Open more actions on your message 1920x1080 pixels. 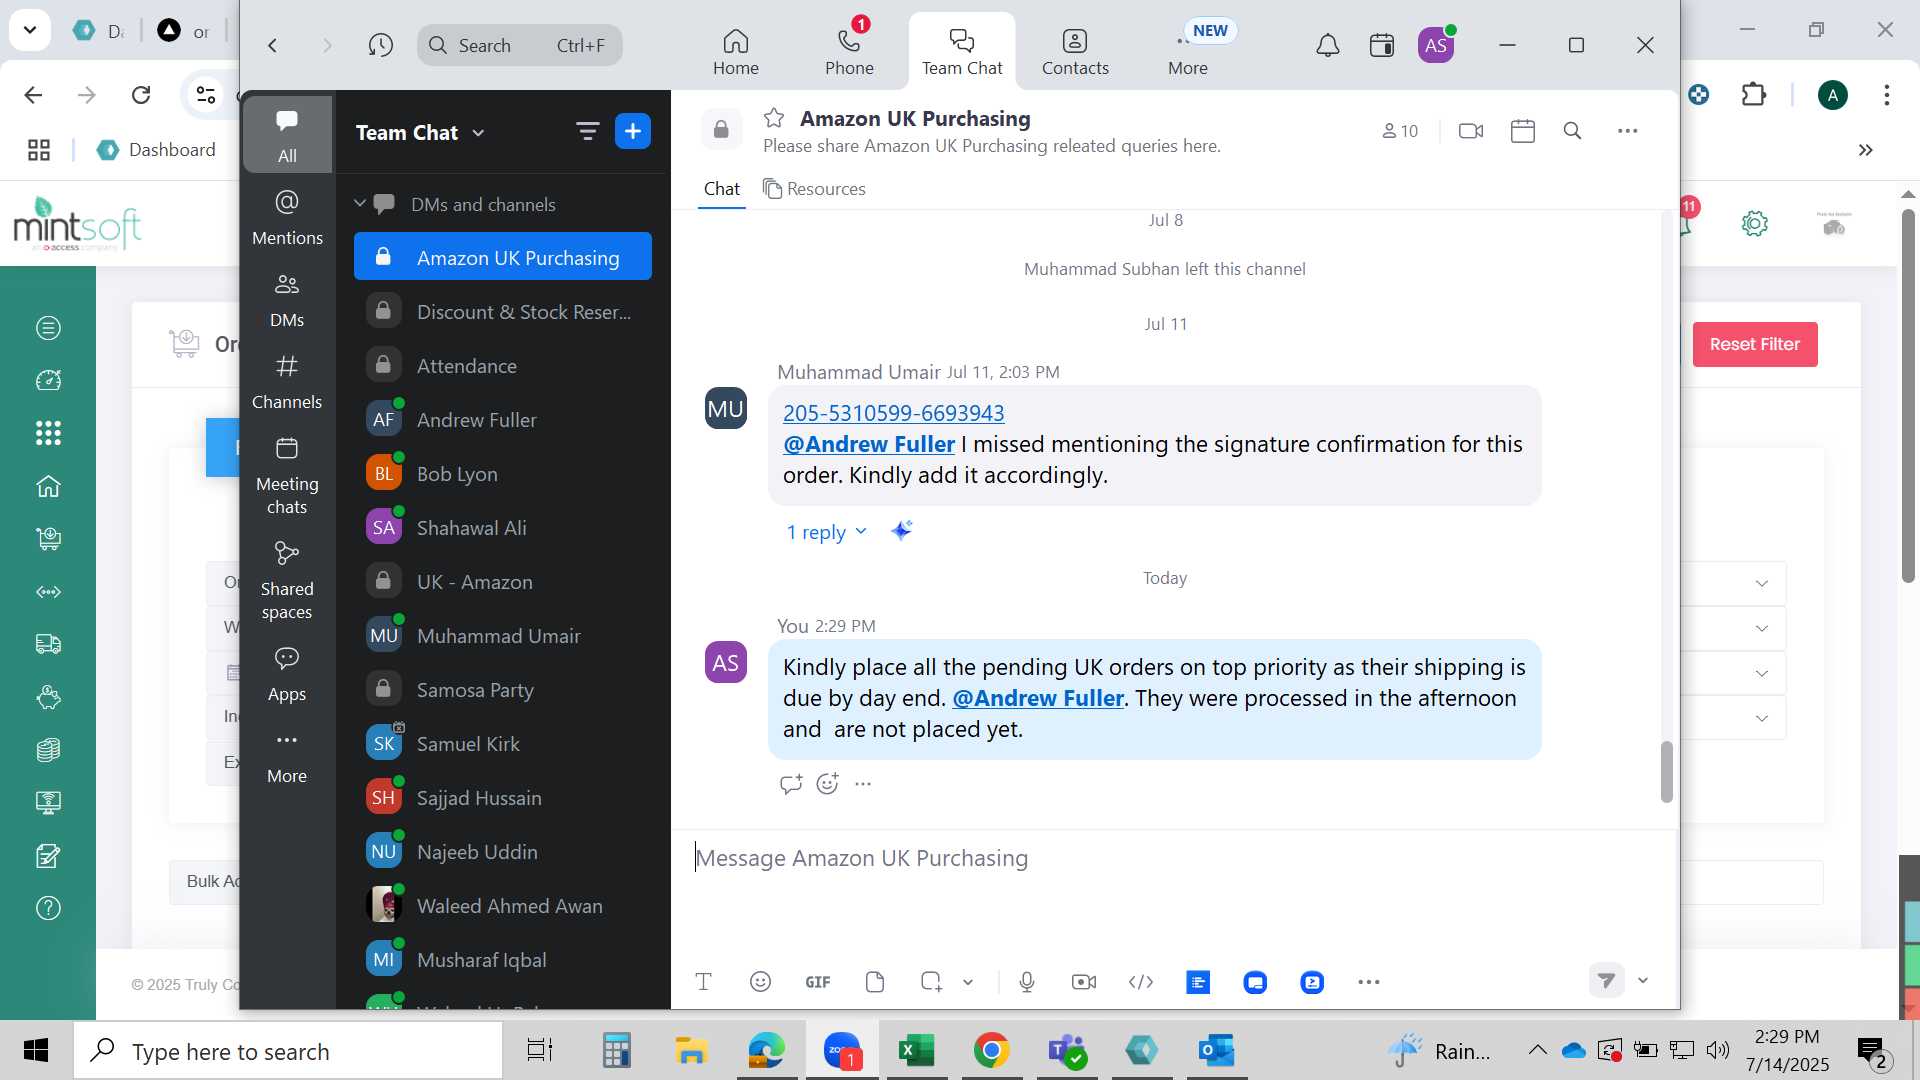pos(863,784)
